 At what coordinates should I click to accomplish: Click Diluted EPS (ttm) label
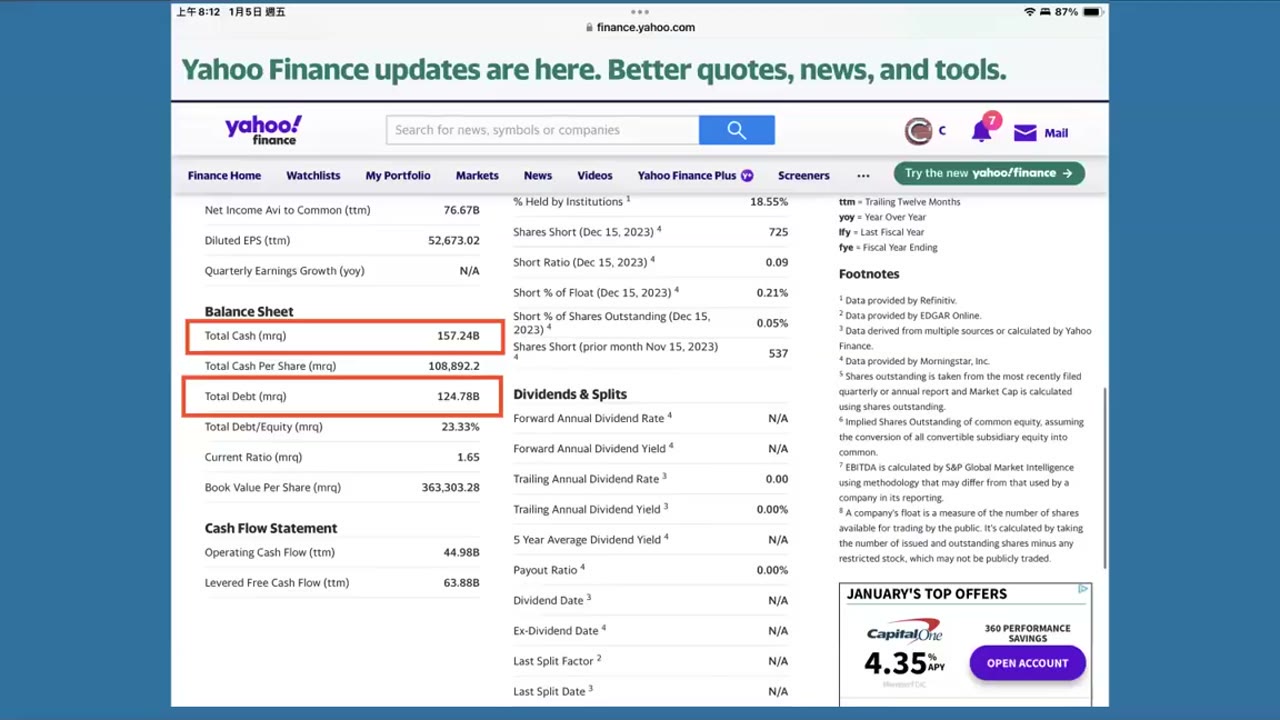point(247,241)
